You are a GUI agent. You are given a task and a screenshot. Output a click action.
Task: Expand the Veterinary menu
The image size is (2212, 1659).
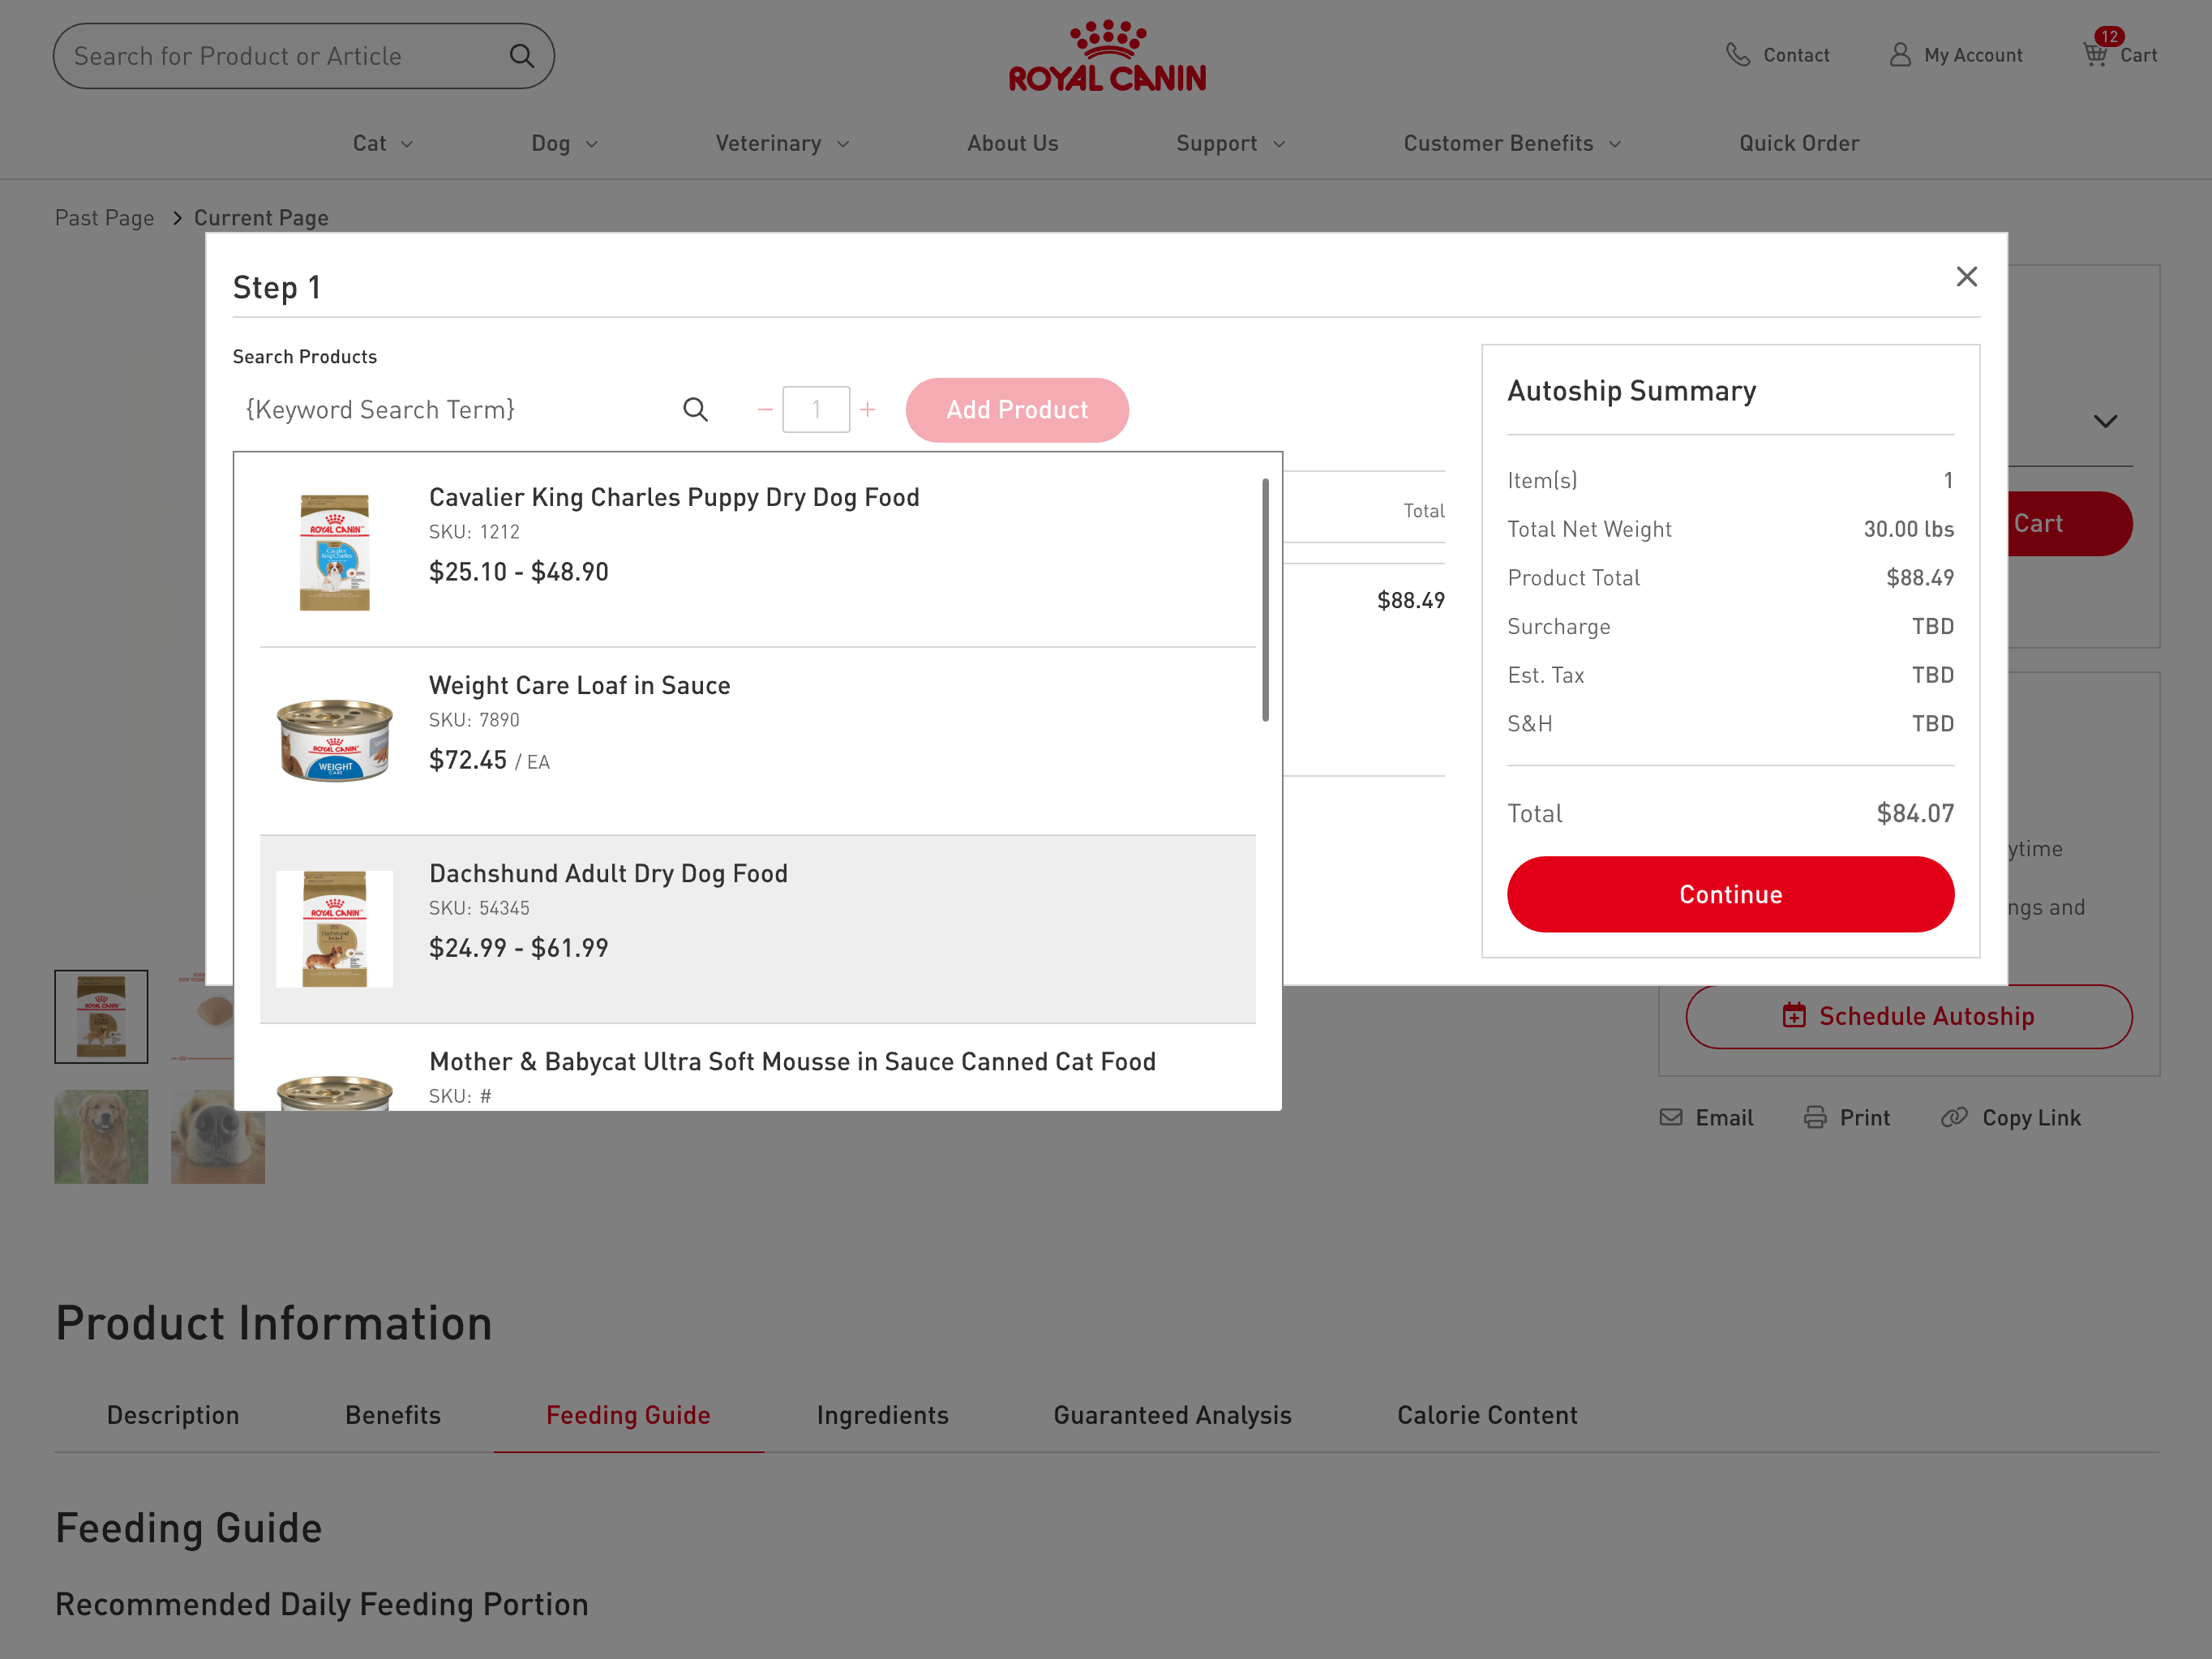pyautogui.click(x=782, y=143)
